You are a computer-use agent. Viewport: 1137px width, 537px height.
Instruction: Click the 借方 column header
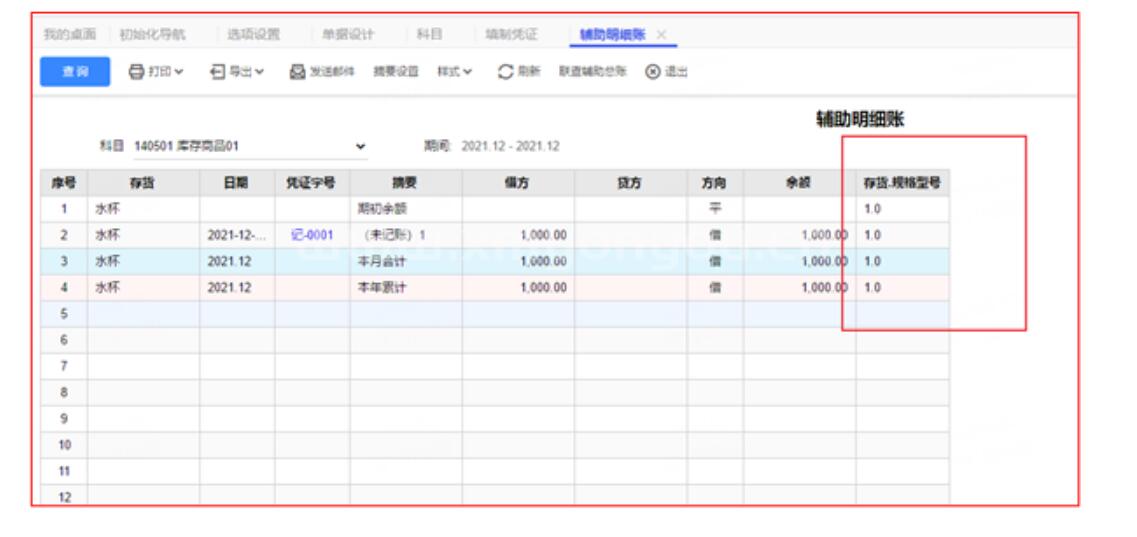(518, 183)
